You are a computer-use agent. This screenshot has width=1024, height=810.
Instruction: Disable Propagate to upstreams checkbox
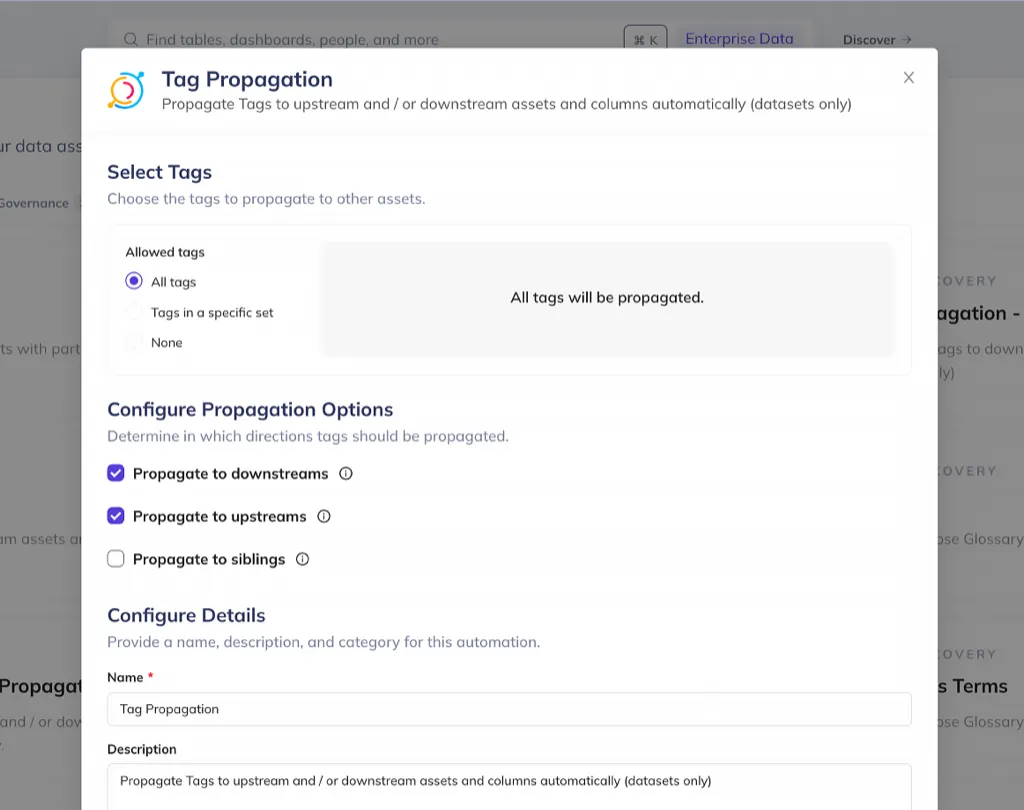(116, 516)
